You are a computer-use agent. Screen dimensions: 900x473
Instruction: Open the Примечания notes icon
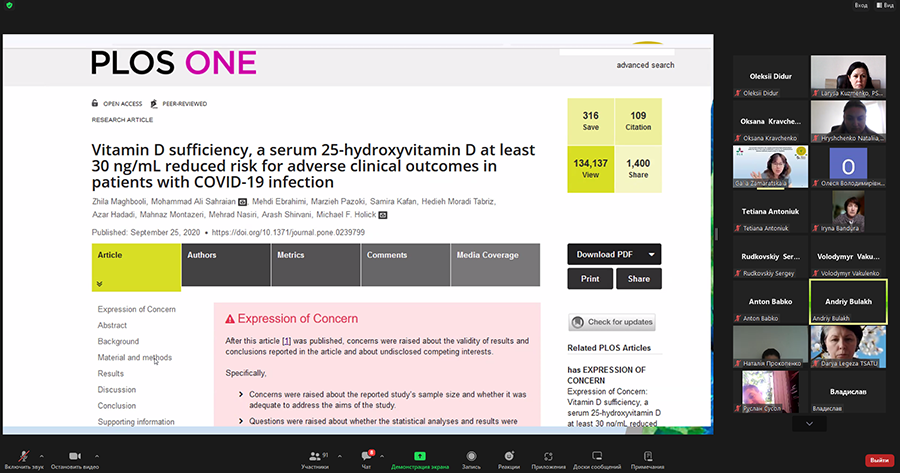[647, 456]
